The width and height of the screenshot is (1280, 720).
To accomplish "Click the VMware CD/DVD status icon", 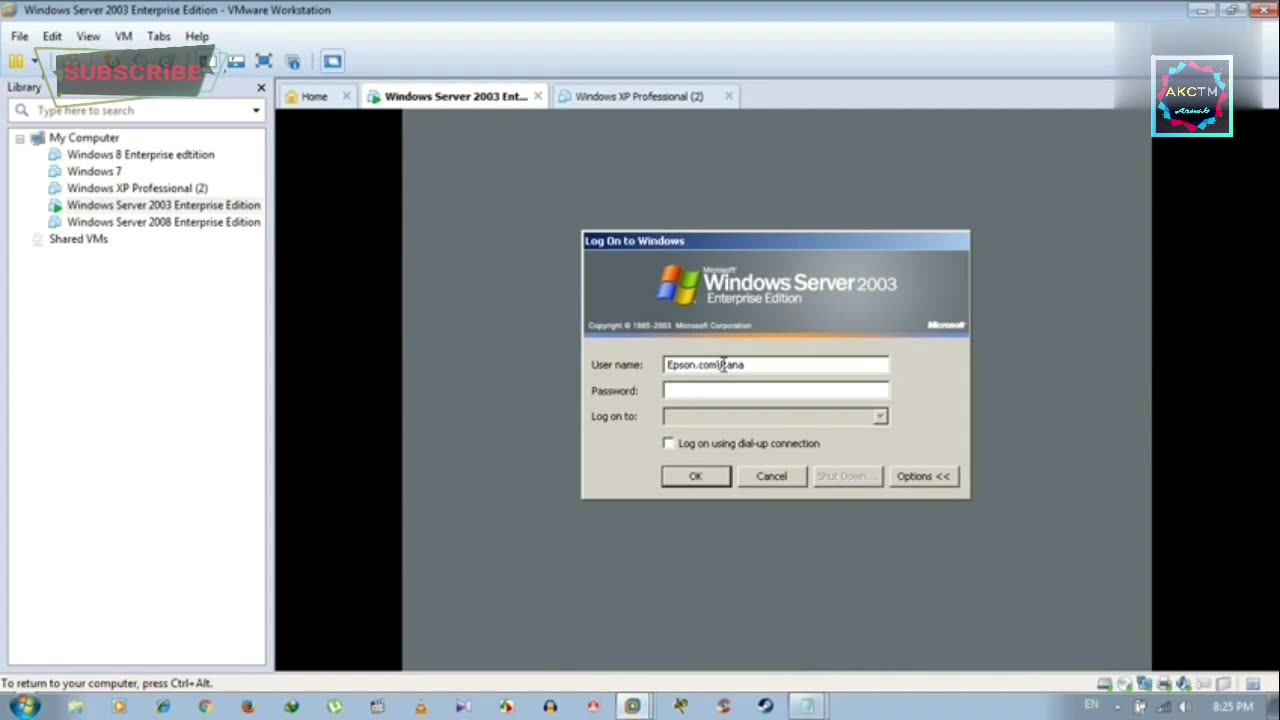I will (1124, 684).
